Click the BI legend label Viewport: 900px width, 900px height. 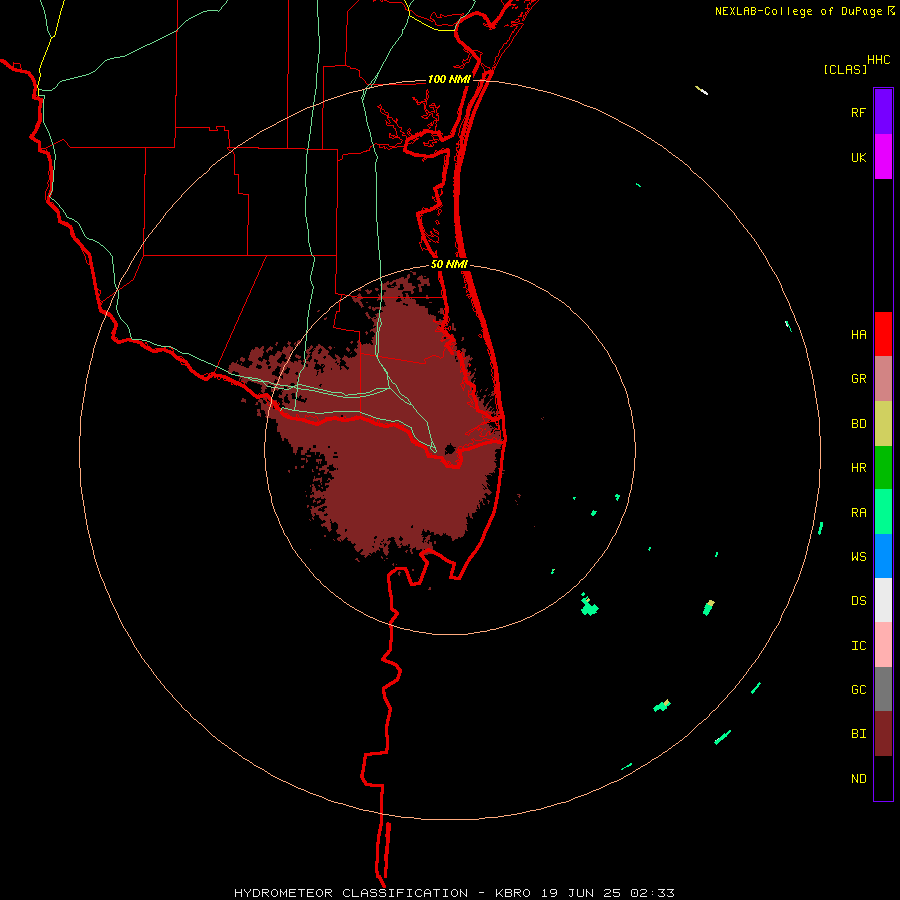click(x=858, y=734)
